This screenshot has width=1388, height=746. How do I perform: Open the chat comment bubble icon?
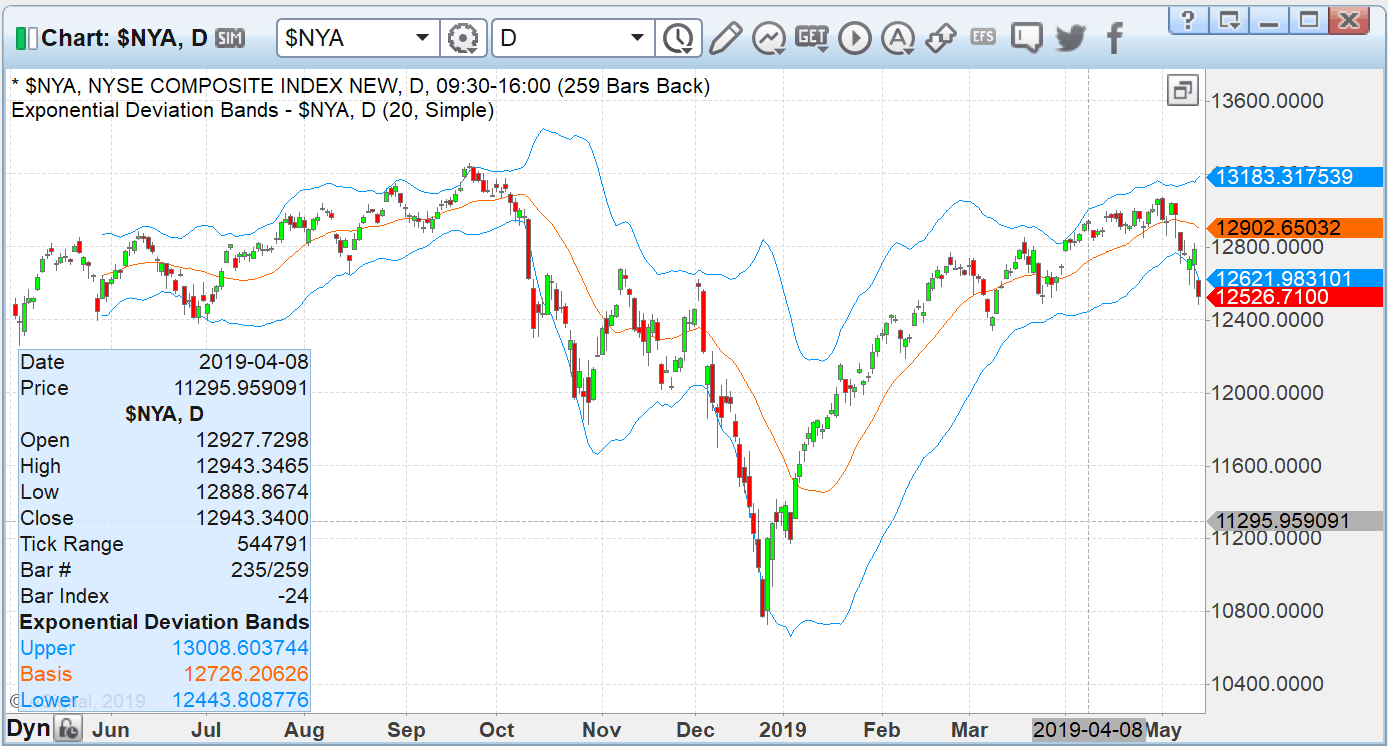(1026, 39)
